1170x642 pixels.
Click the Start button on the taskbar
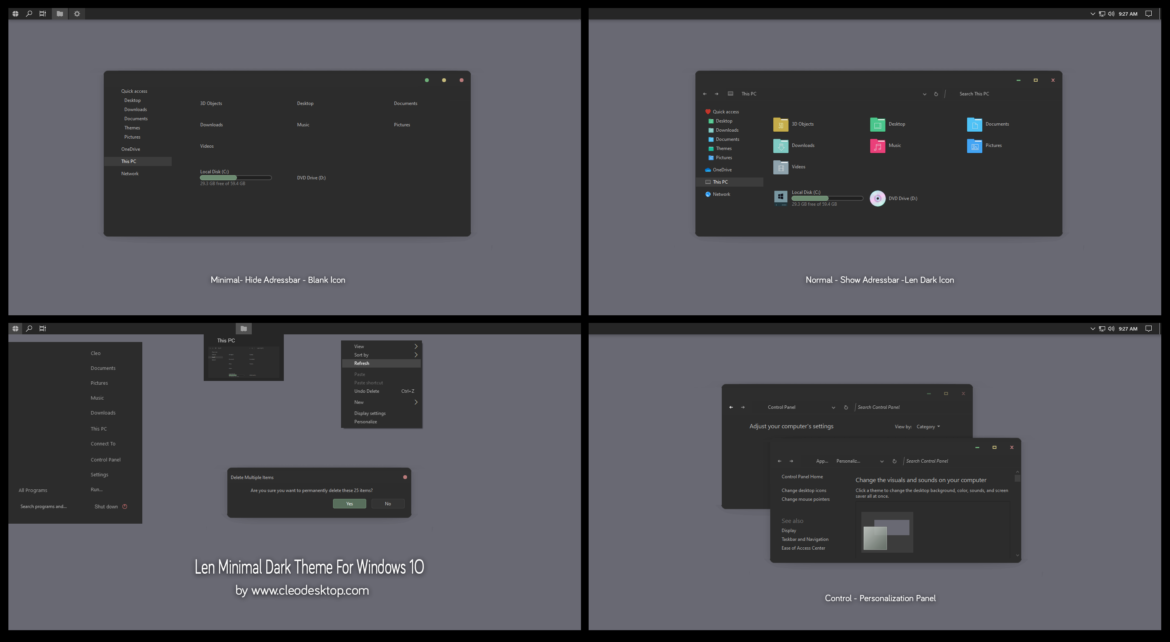pos(13,13)
